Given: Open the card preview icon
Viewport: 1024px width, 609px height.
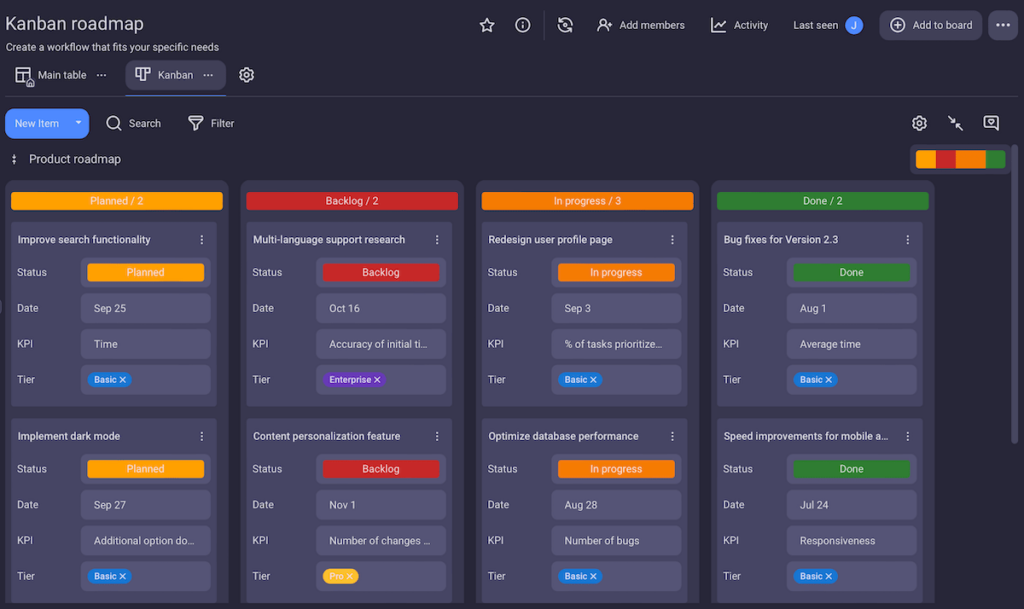Looking at the screenshot, I should click(x=990, y=122).
